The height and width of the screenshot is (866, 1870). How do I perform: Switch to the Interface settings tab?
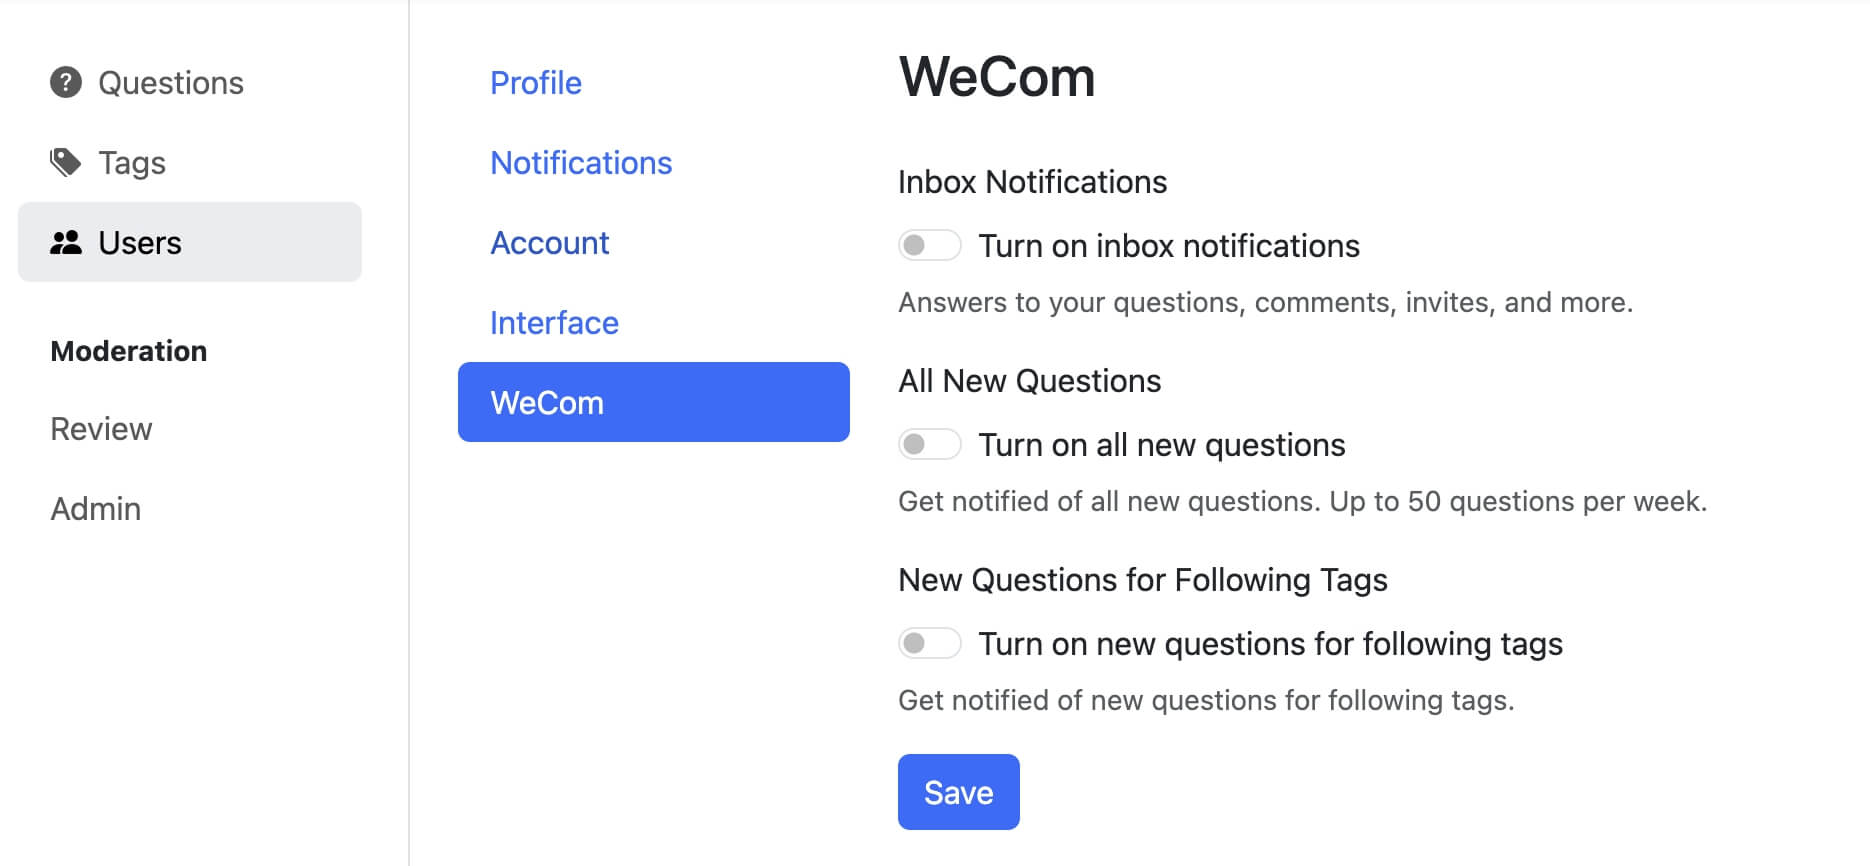(x=554, y=322)
